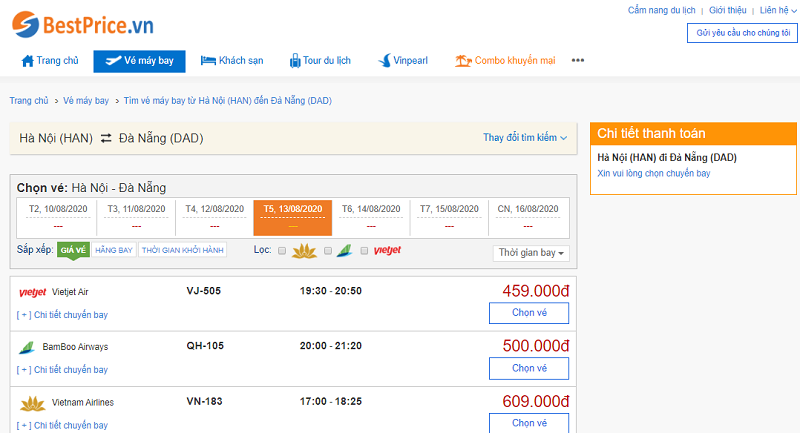Open the three-dot more menu

pos(578,60)
